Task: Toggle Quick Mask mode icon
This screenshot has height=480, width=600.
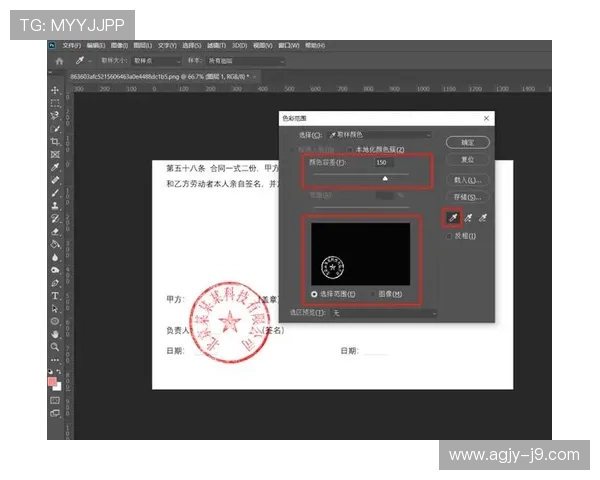Action: pyautogui.click(x=55, y=400)
